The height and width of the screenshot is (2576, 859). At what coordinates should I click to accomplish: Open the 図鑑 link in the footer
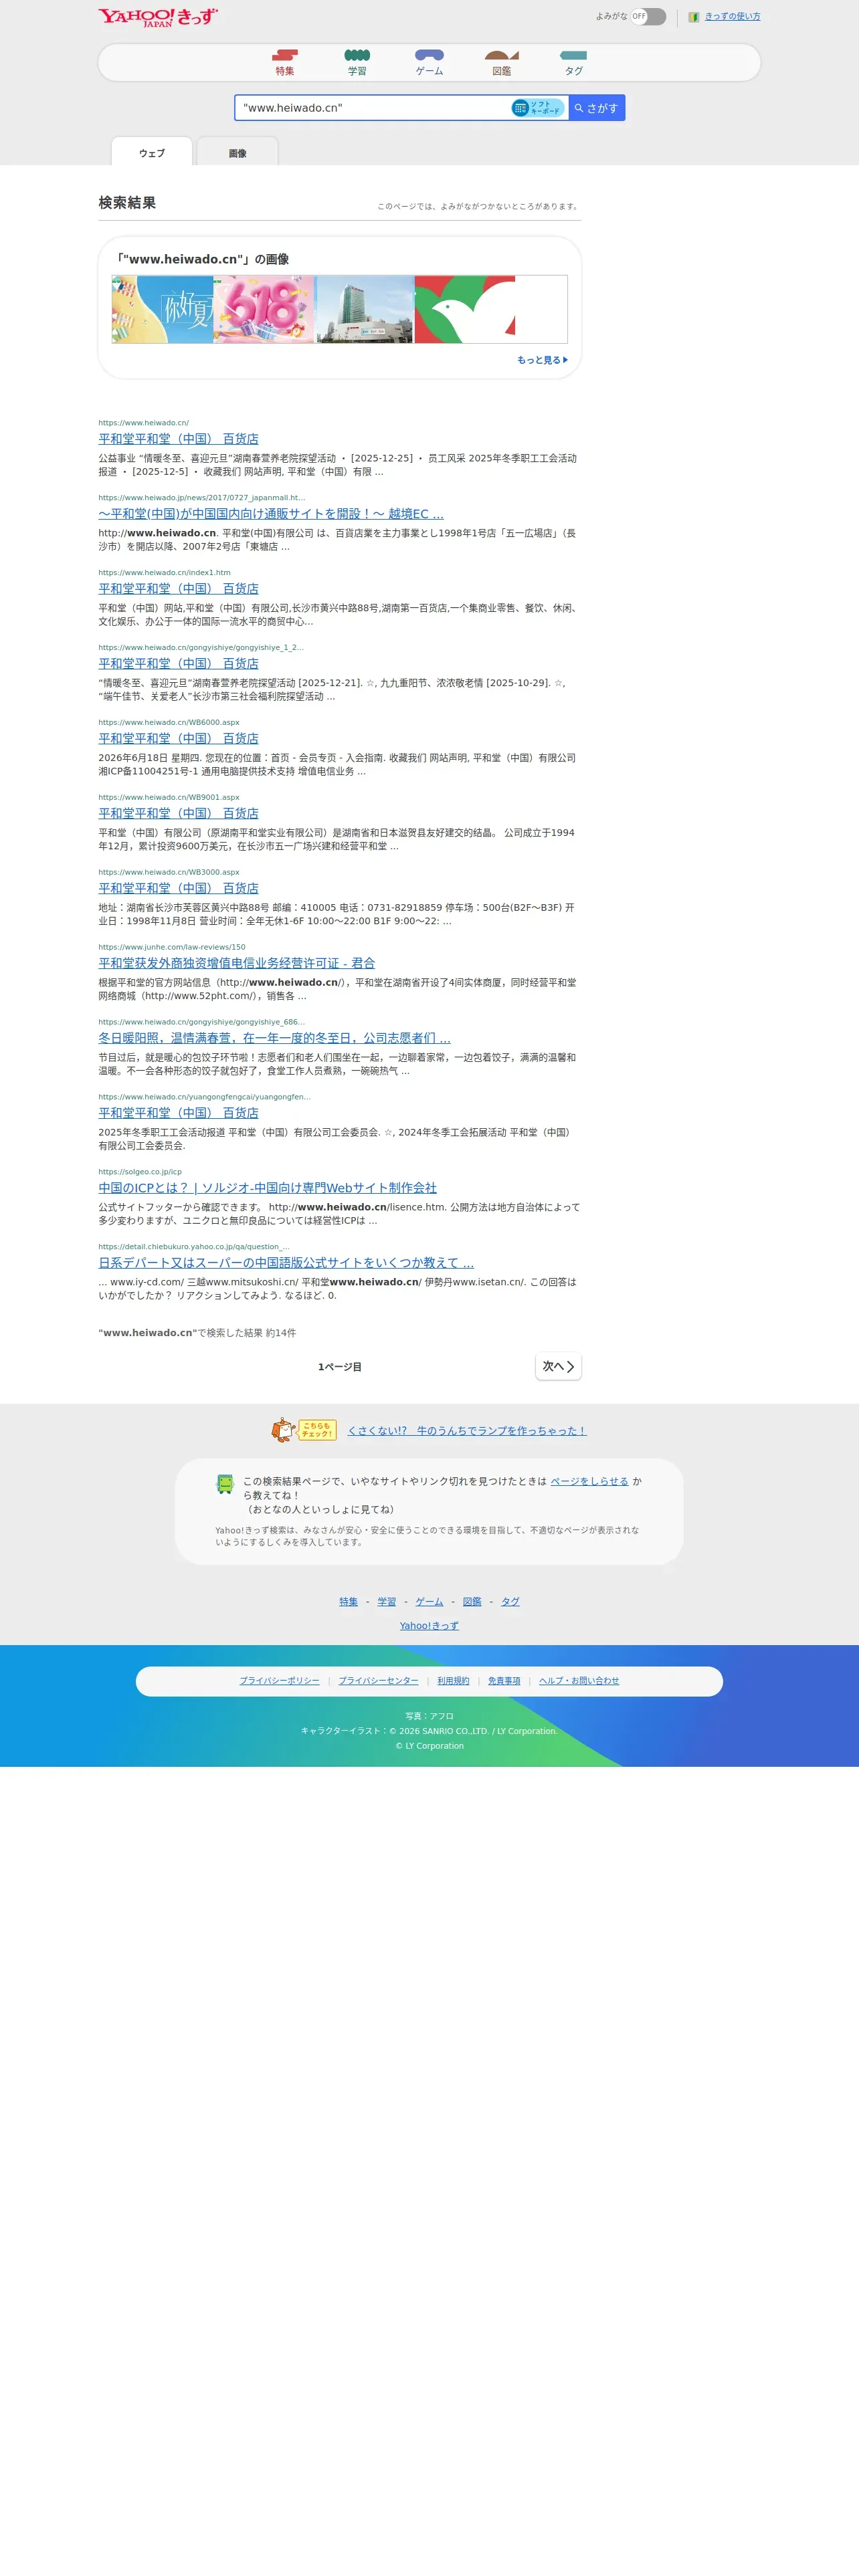(x=472, y=1601)
